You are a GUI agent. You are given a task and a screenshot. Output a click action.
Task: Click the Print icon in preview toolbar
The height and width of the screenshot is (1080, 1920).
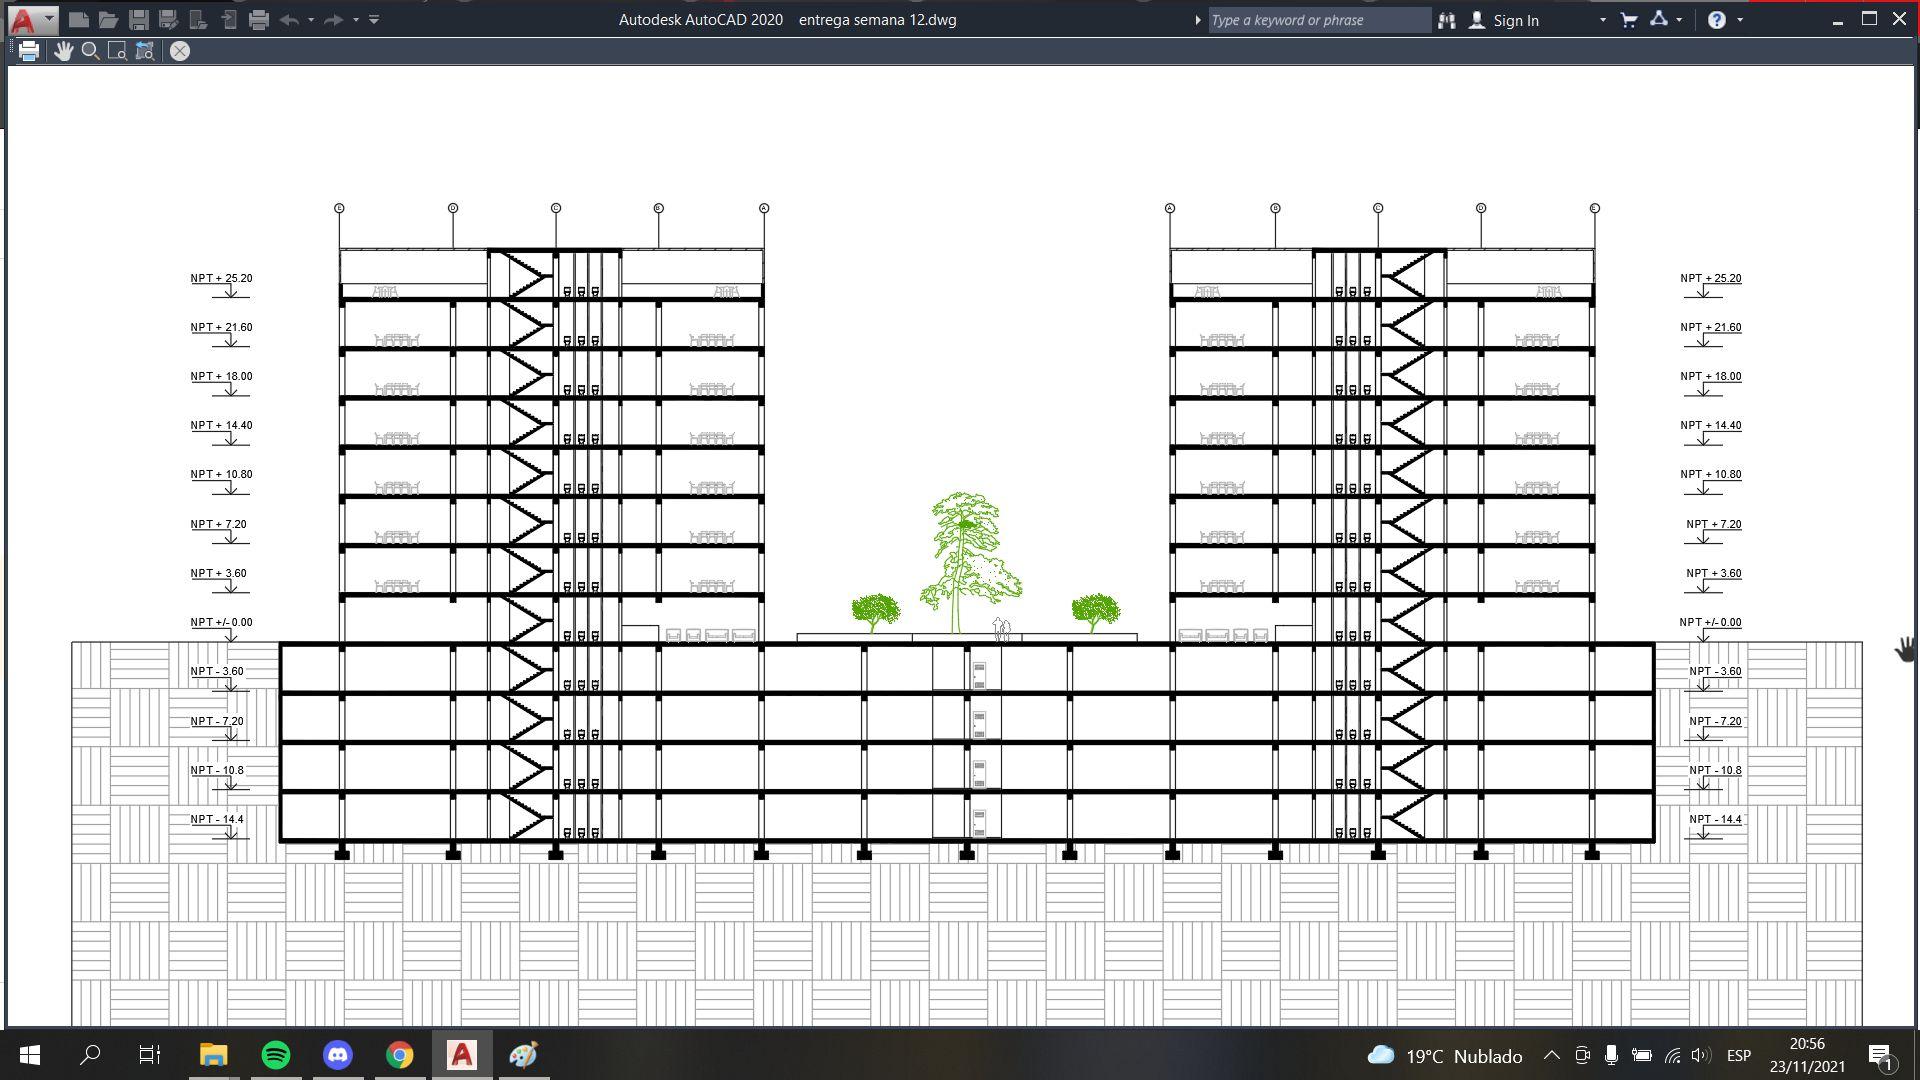29,51
